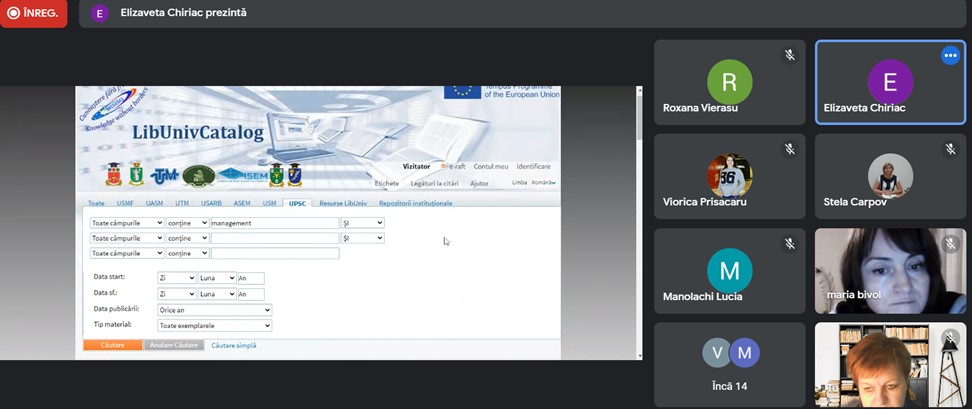Viewport: 972px width, 409px height.
Task: Switch to the USM tab
Action: tap(269, 203)
